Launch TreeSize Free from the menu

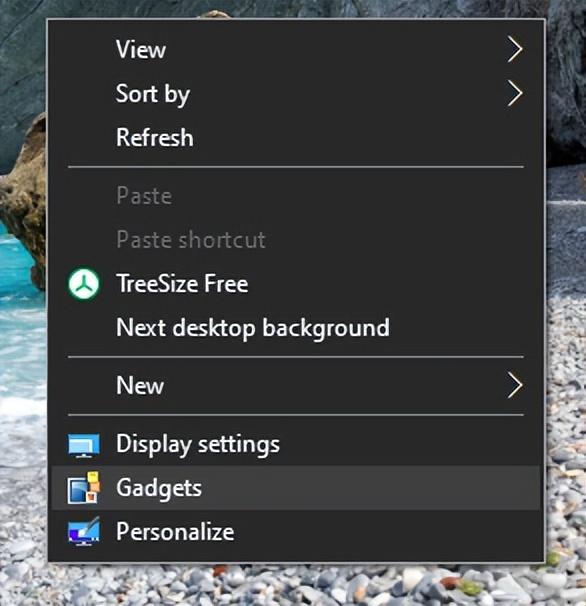pyautogui.click(x=296, y=284)
